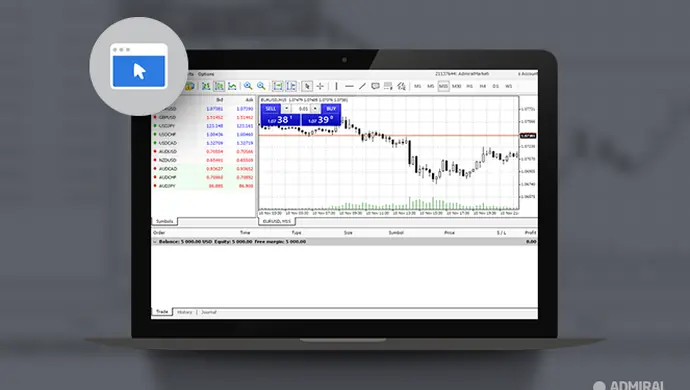Pick the text comment bubble tool
This screenshot has width=690, height=390.
pyautogui.click(x=375, y=86)
